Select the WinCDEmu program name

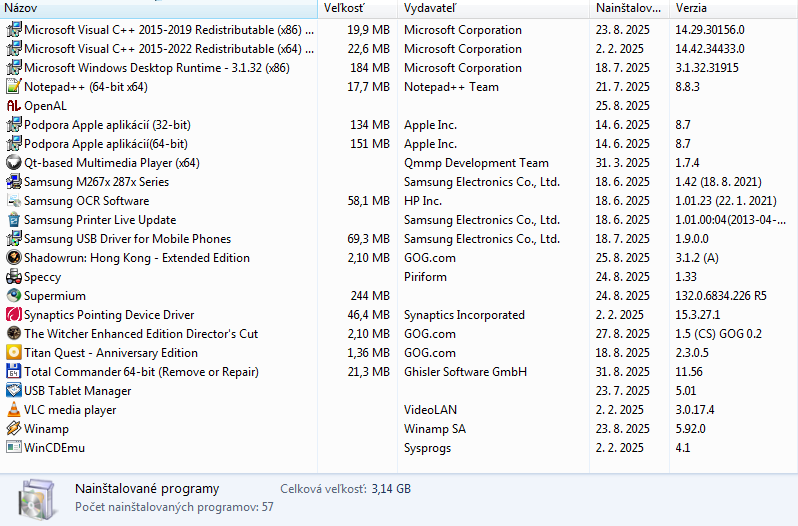tap(54, 448)
